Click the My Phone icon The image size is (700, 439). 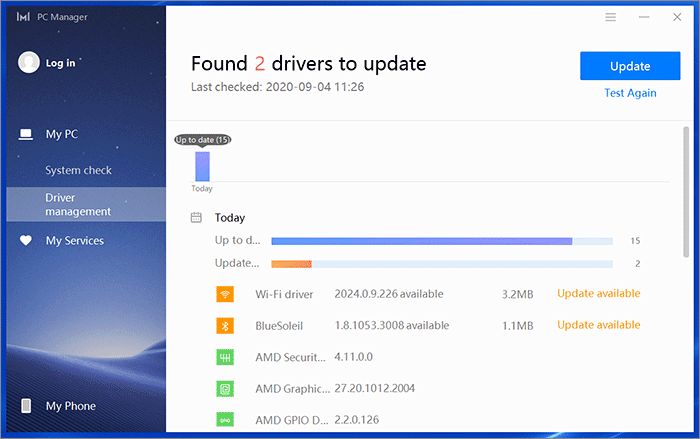pyautogui.click(x=26, y=406)
